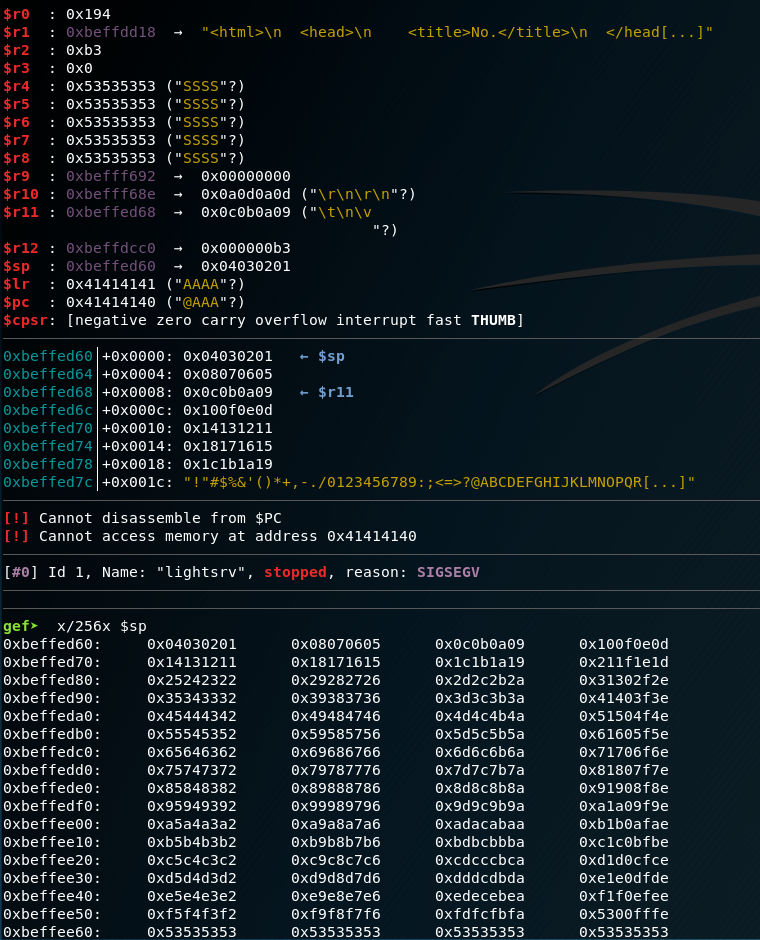
Task: Click the $r0 register label
Action: tap(16, 14)
